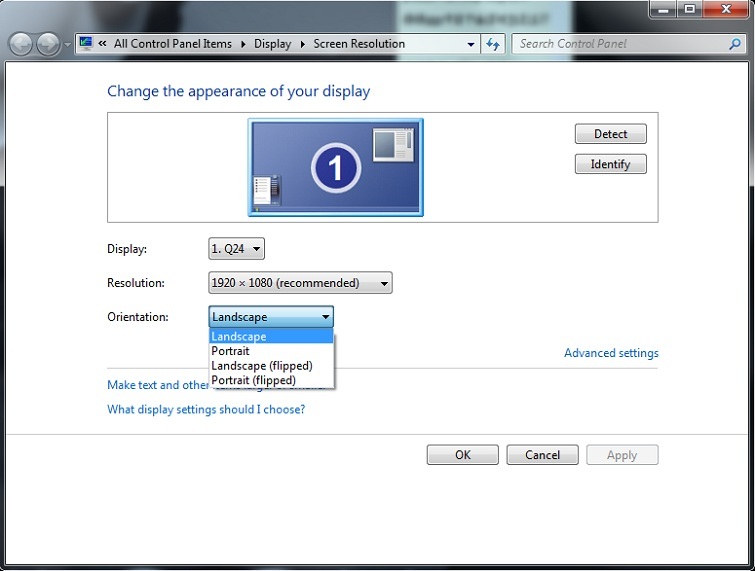Image resolution: width=755 pixels, height=571 pixels.
Task: Select monitor 1 display thumbnail
Action: (x=335, y=167)
